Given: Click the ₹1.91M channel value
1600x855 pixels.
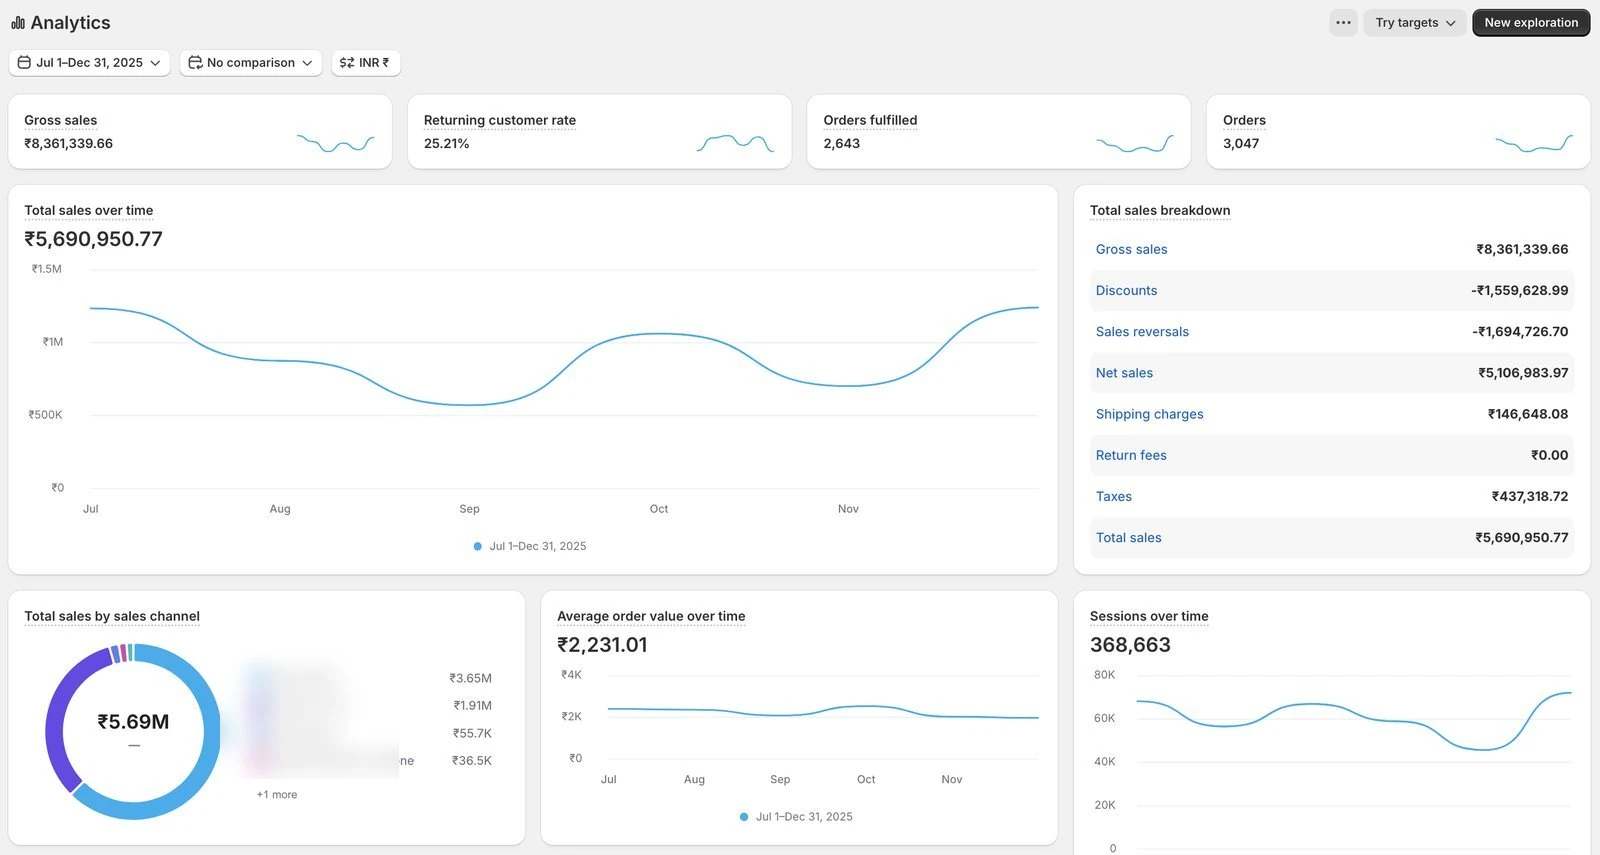Looking at the screenshot, I should (x=472, y=705).
